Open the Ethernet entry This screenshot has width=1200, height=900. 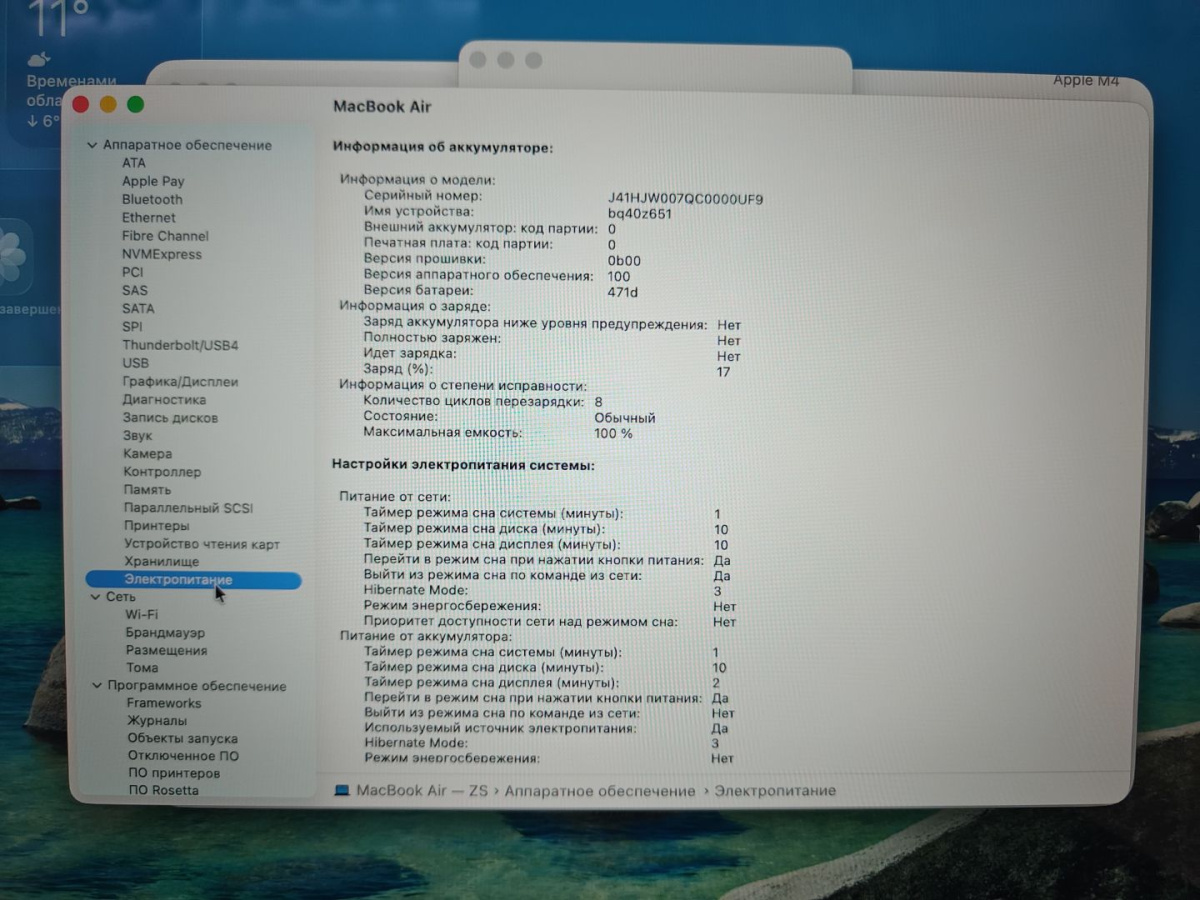coord(149,217)
